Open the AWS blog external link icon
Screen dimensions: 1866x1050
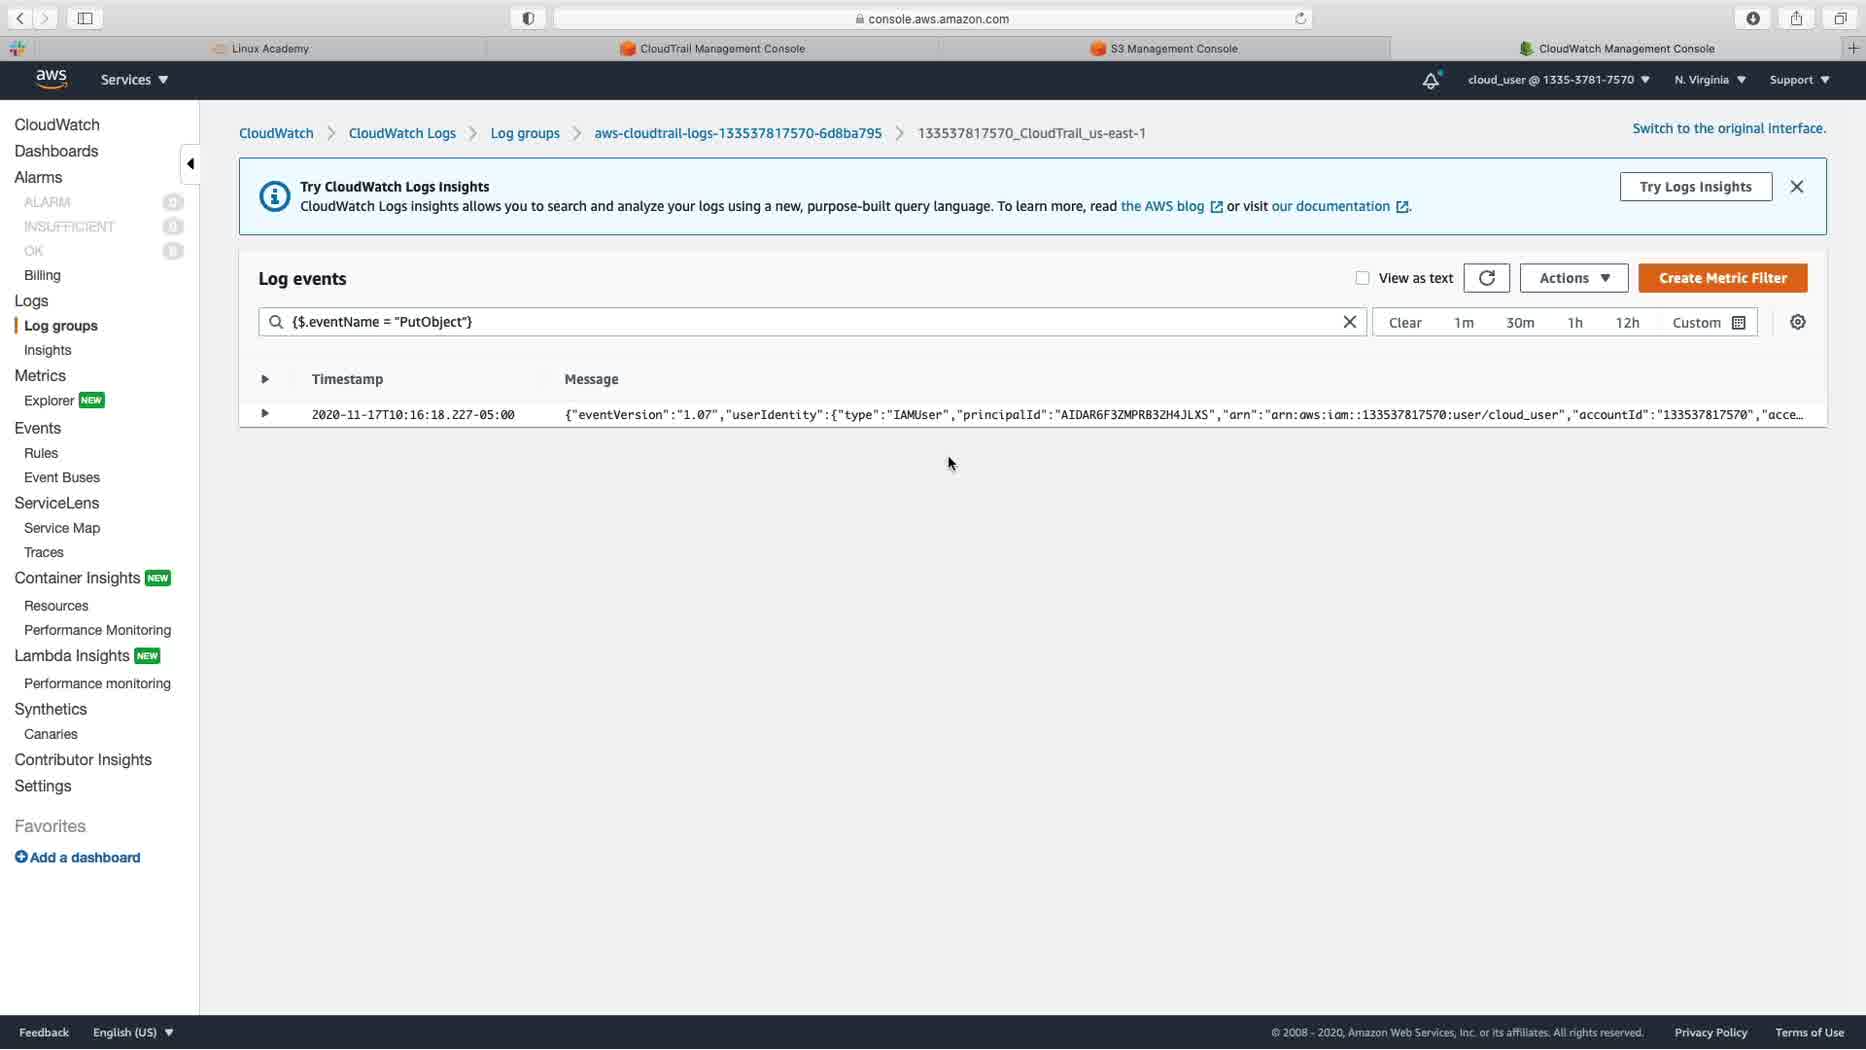pyautogui.click(x=1216, y=207)
